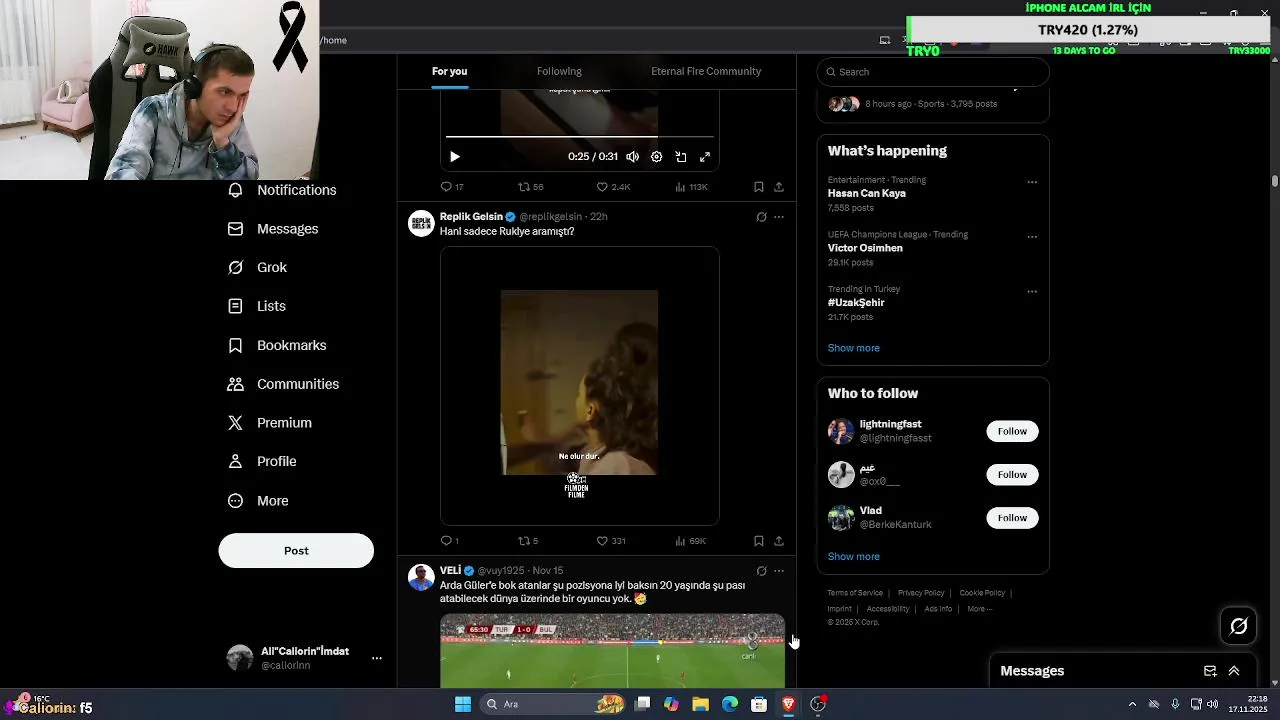Mute the video via speaker icon
Viewport: 1280px width, 720px height.
pyautogui.click(x=632, y=157)
